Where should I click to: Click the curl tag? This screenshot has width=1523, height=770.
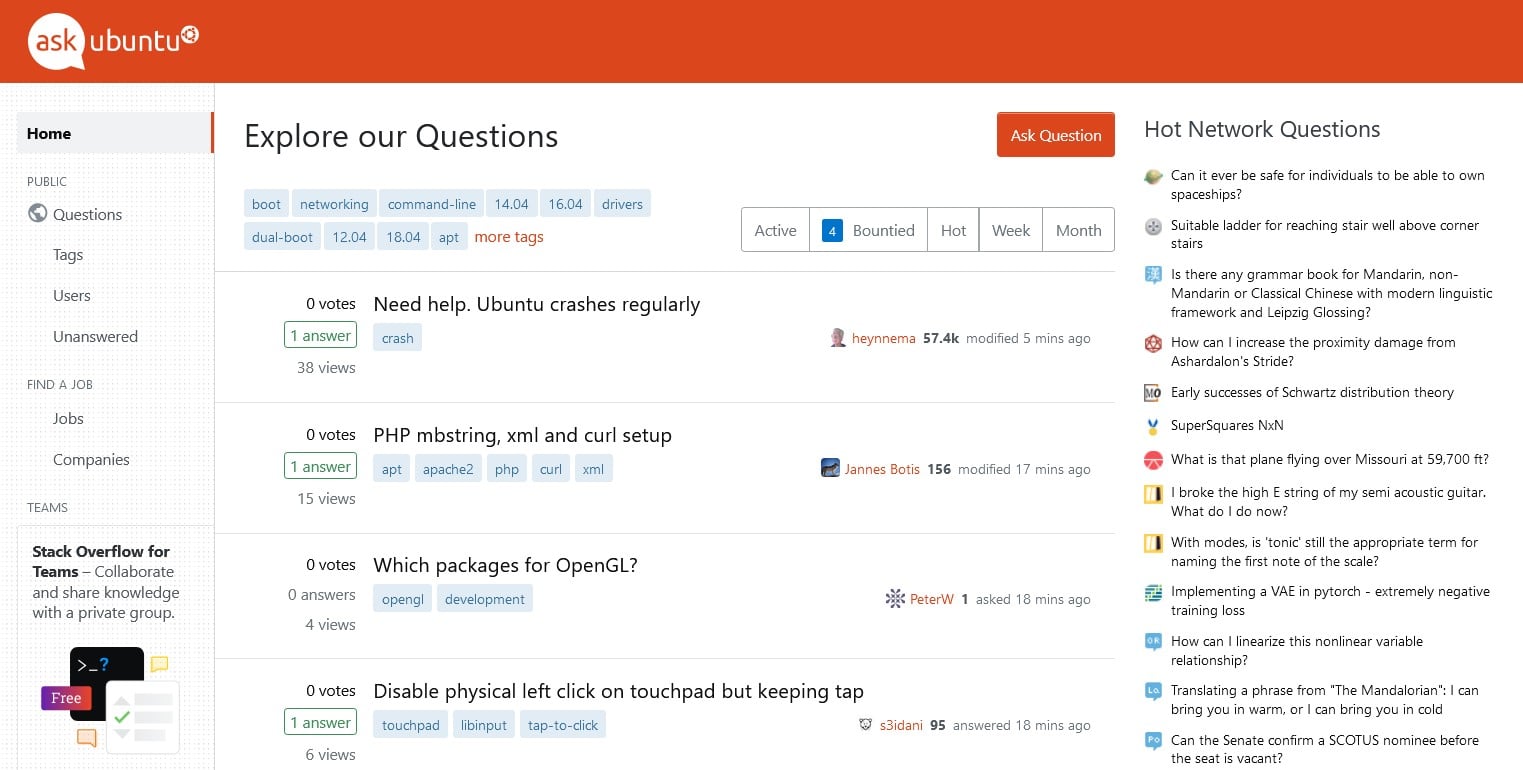click(551, 469)
